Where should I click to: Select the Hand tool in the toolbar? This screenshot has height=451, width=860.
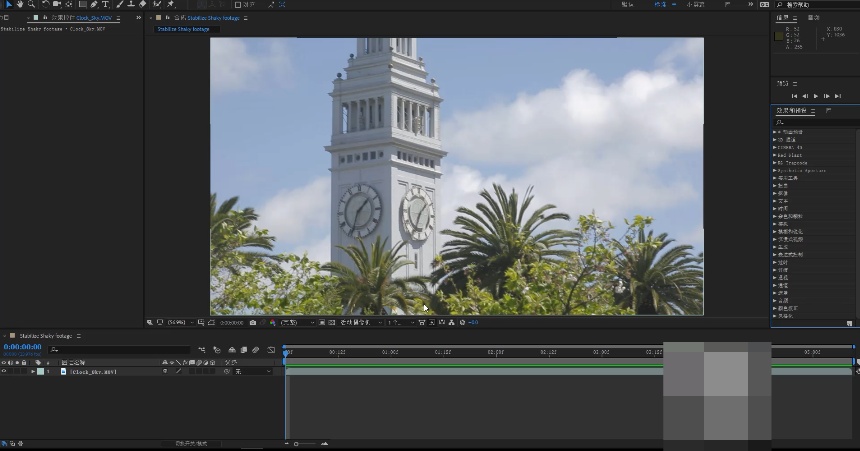tap(19, 4)
